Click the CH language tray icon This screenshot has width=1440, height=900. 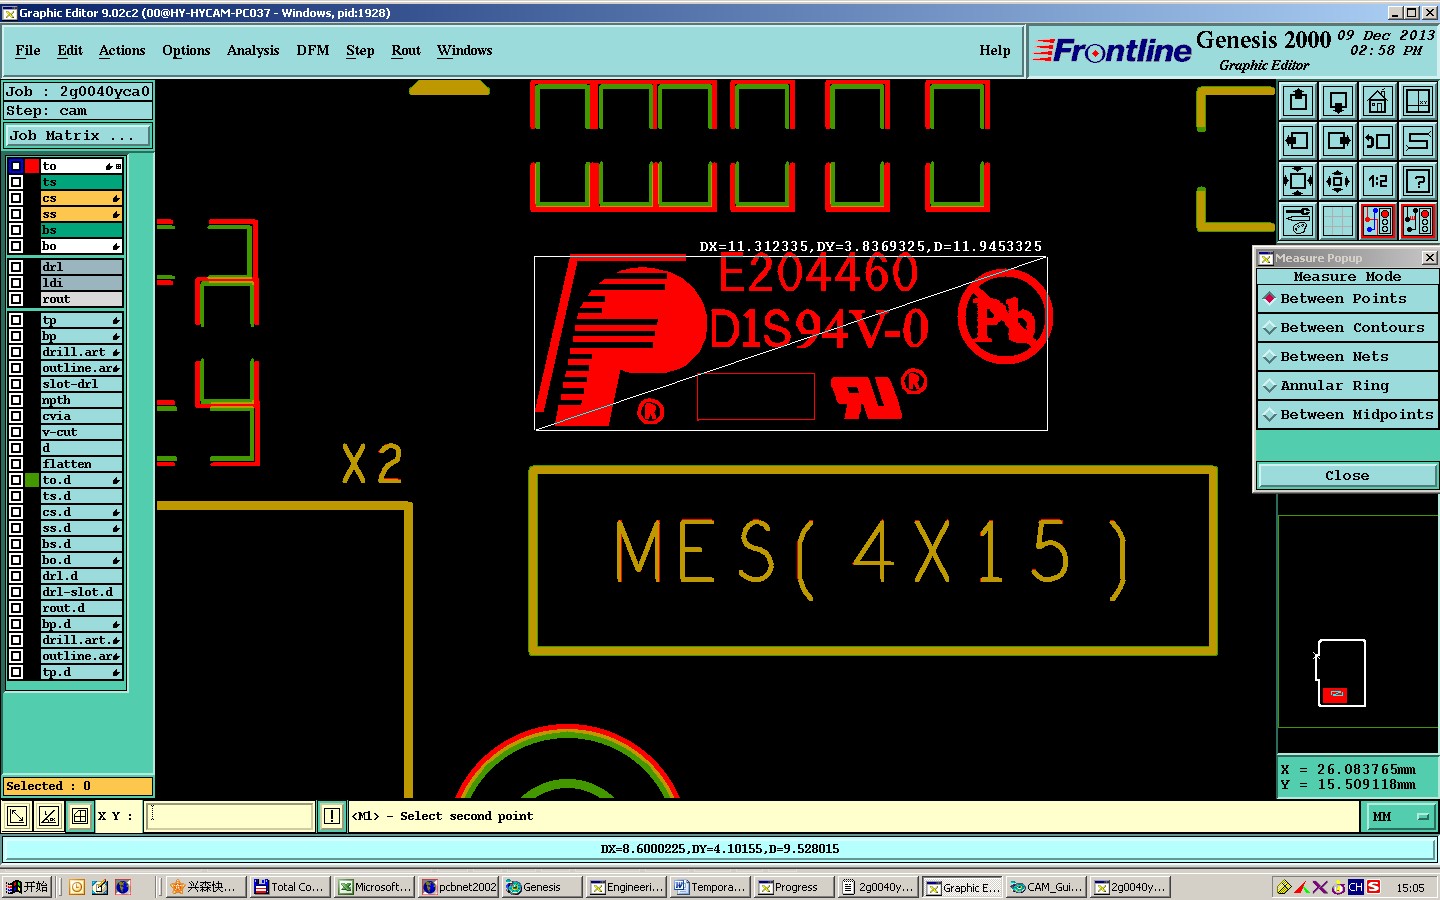click(1356, 887)
